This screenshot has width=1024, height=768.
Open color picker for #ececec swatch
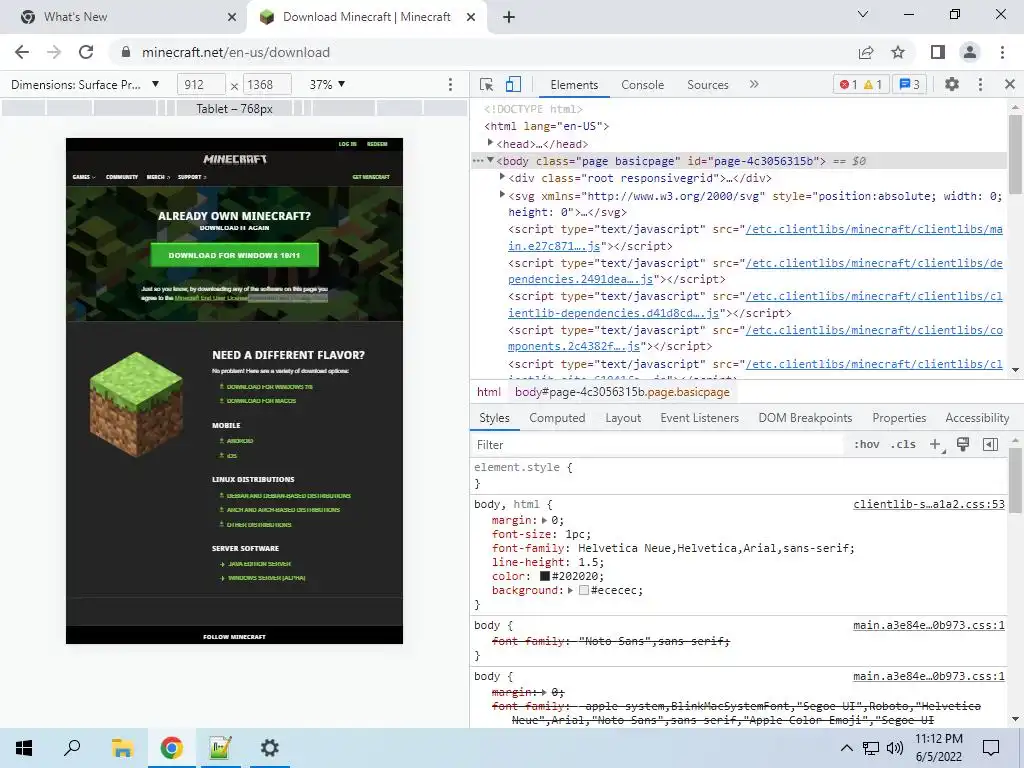584,590
